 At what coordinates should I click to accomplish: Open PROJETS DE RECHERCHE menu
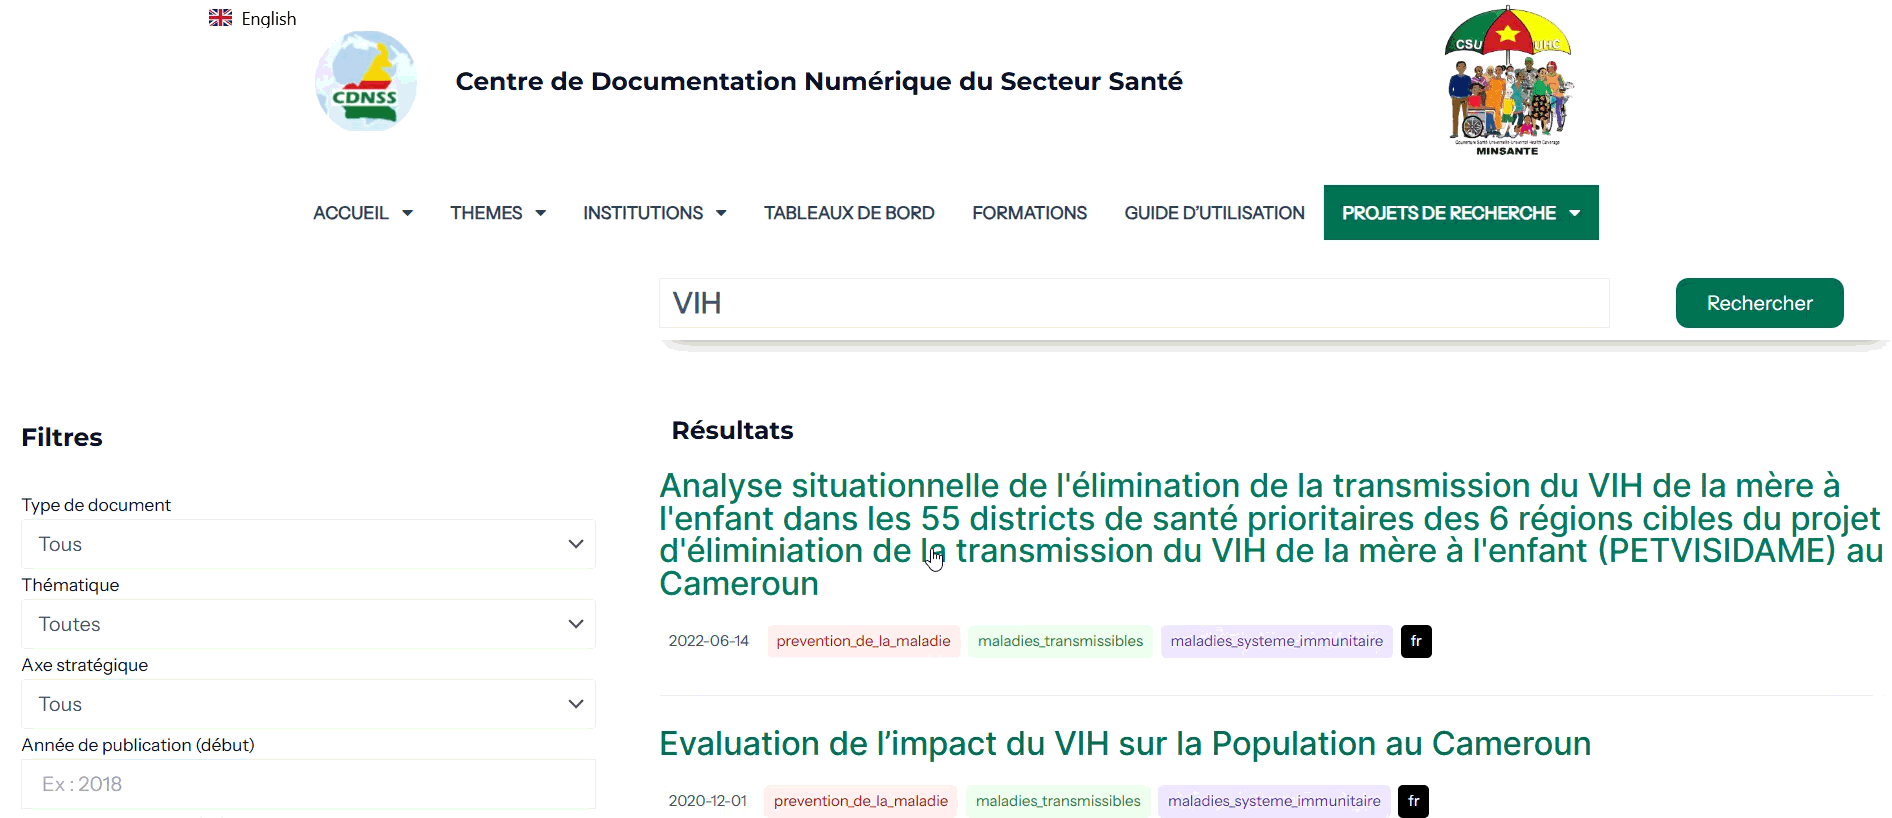[1460, 213]
